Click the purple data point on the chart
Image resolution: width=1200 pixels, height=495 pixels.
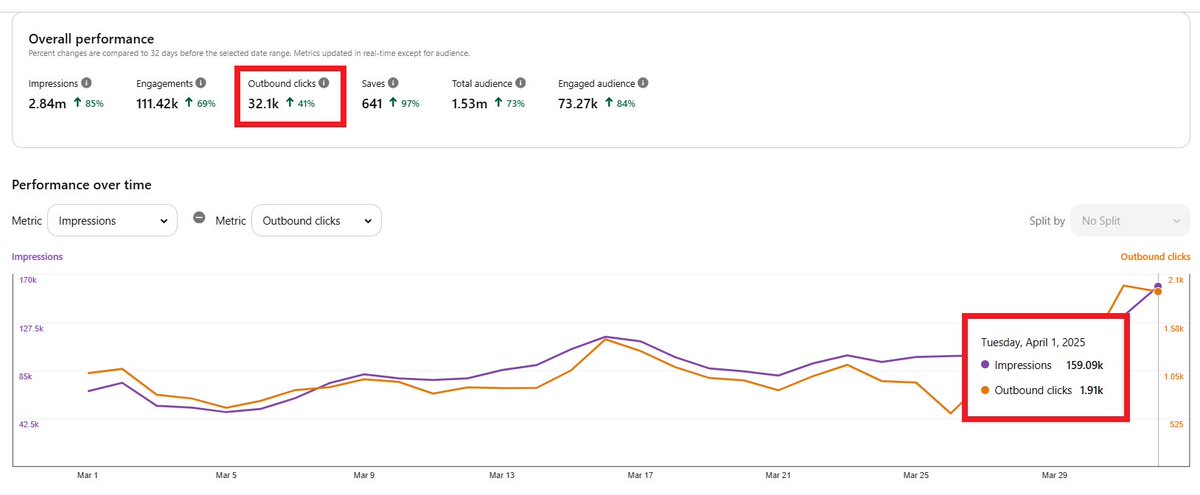click(1158, 287)
